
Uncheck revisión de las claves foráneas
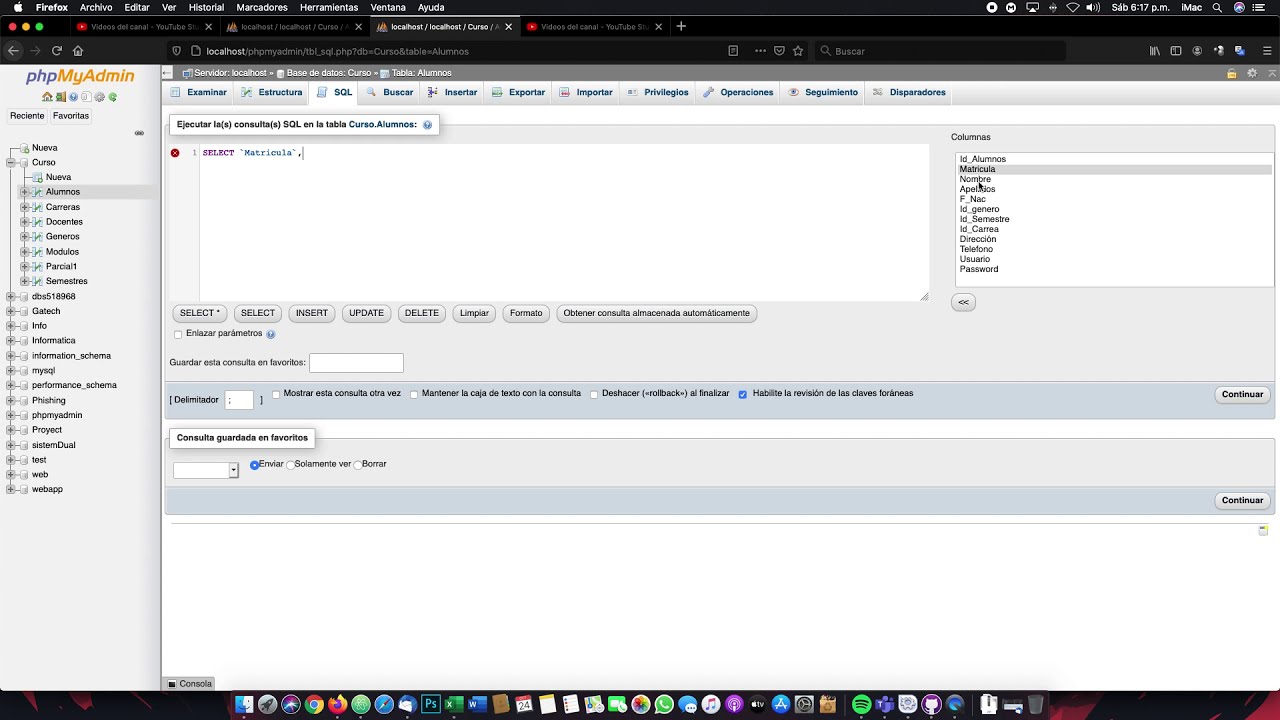743,394
